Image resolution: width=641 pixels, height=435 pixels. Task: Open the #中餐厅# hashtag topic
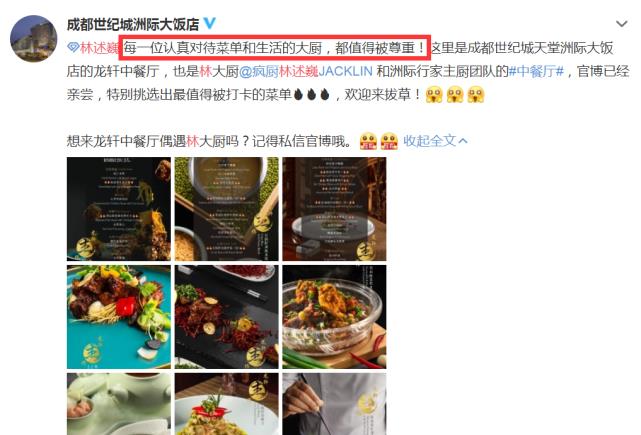pos(536,72)
